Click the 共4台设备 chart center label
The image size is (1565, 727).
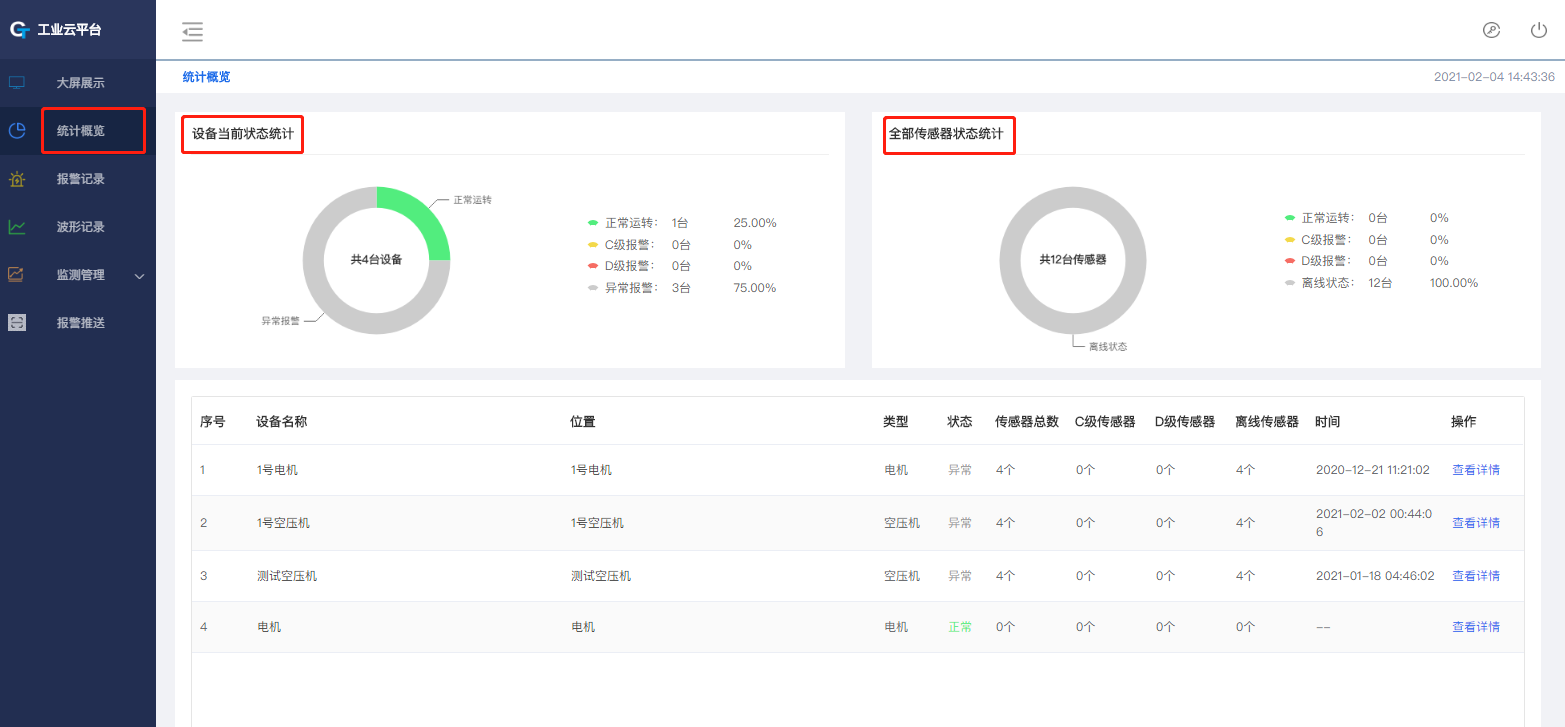(376, 259)
